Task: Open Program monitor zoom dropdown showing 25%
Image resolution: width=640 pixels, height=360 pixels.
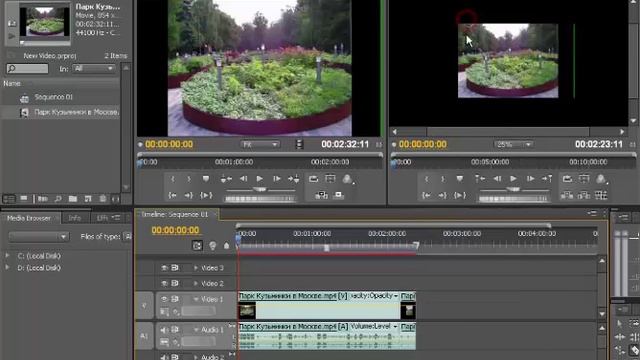Action: pos(513,144)
